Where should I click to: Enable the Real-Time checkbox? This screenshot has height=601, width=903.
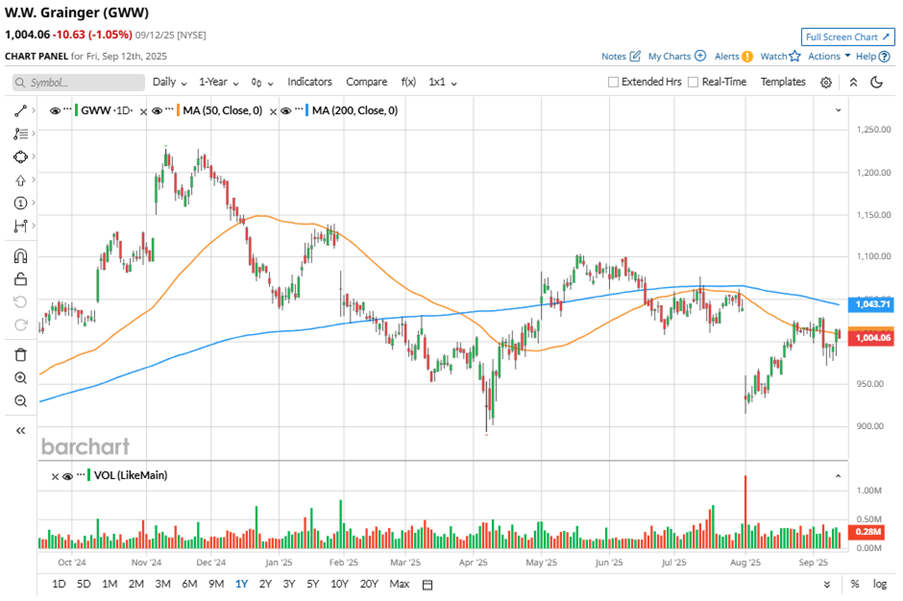693,82
